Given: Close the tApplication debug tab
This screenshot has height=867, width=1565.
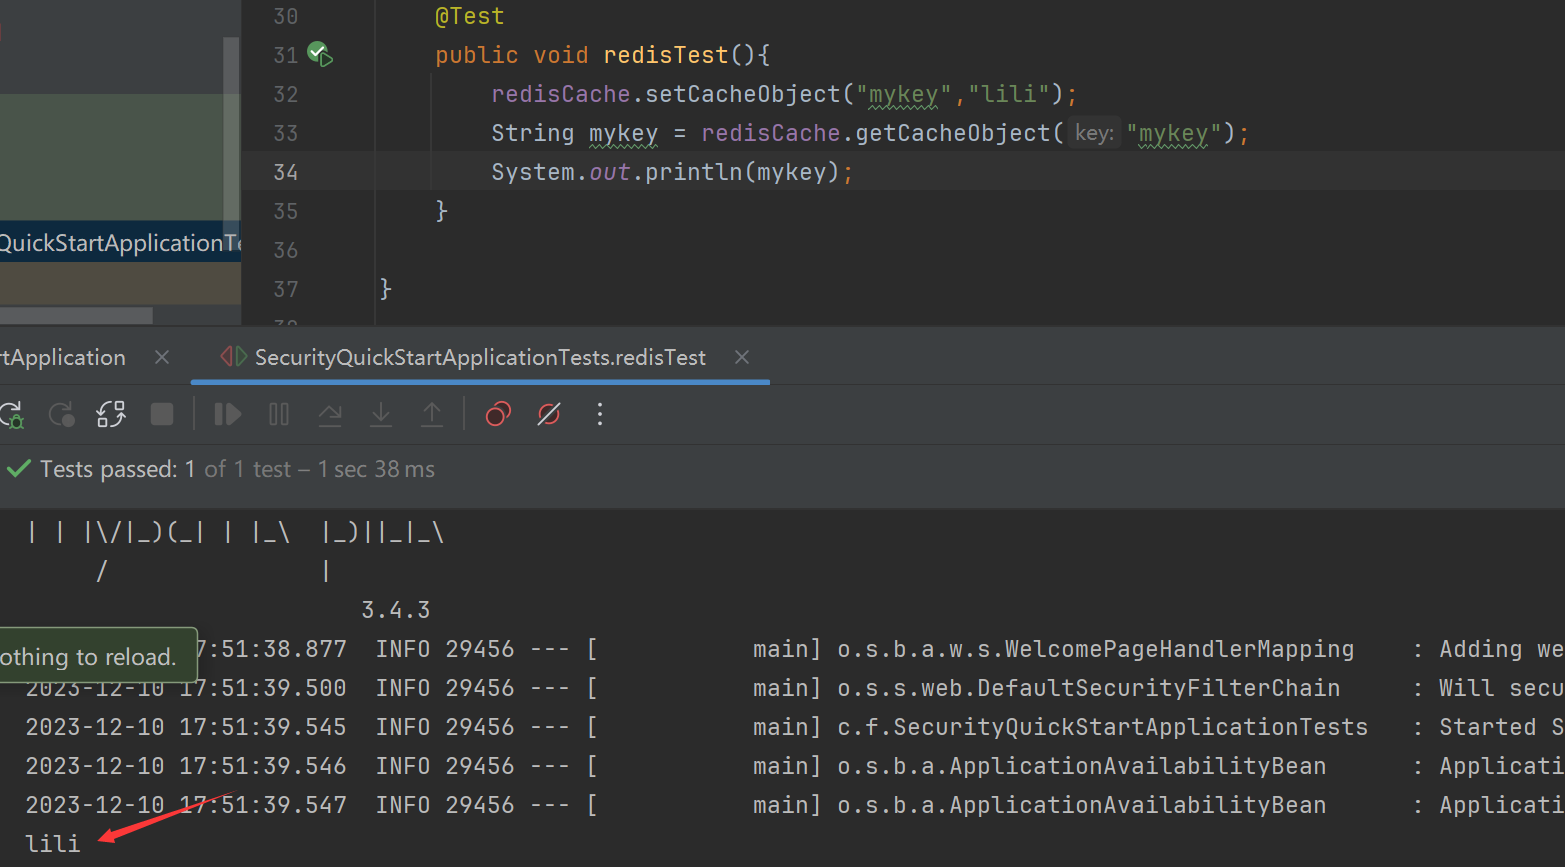Looking at the screenshot, I should point(162,357).
